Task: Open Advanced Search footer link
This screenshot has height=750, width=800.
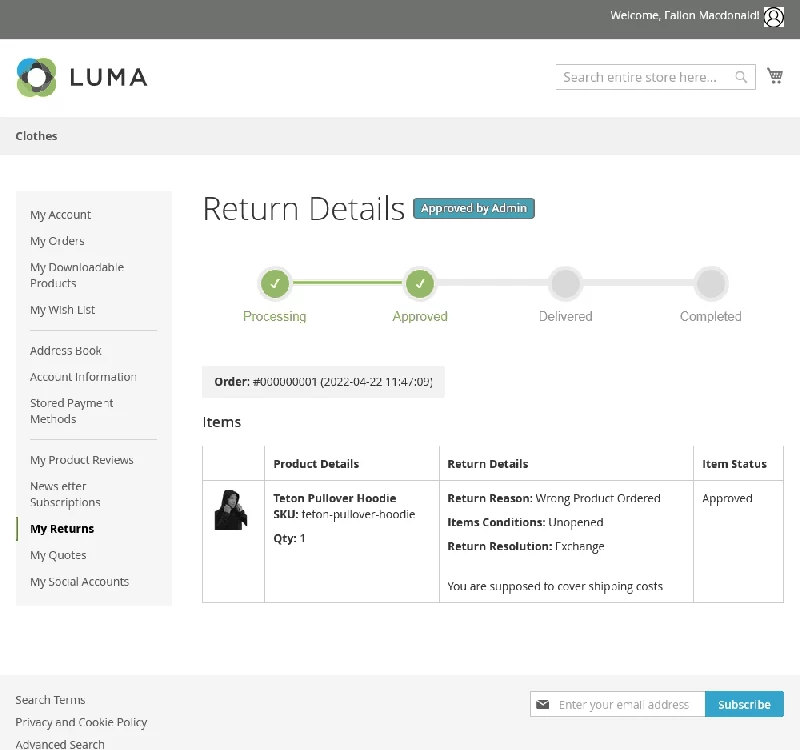Action: tap(60, 744)
